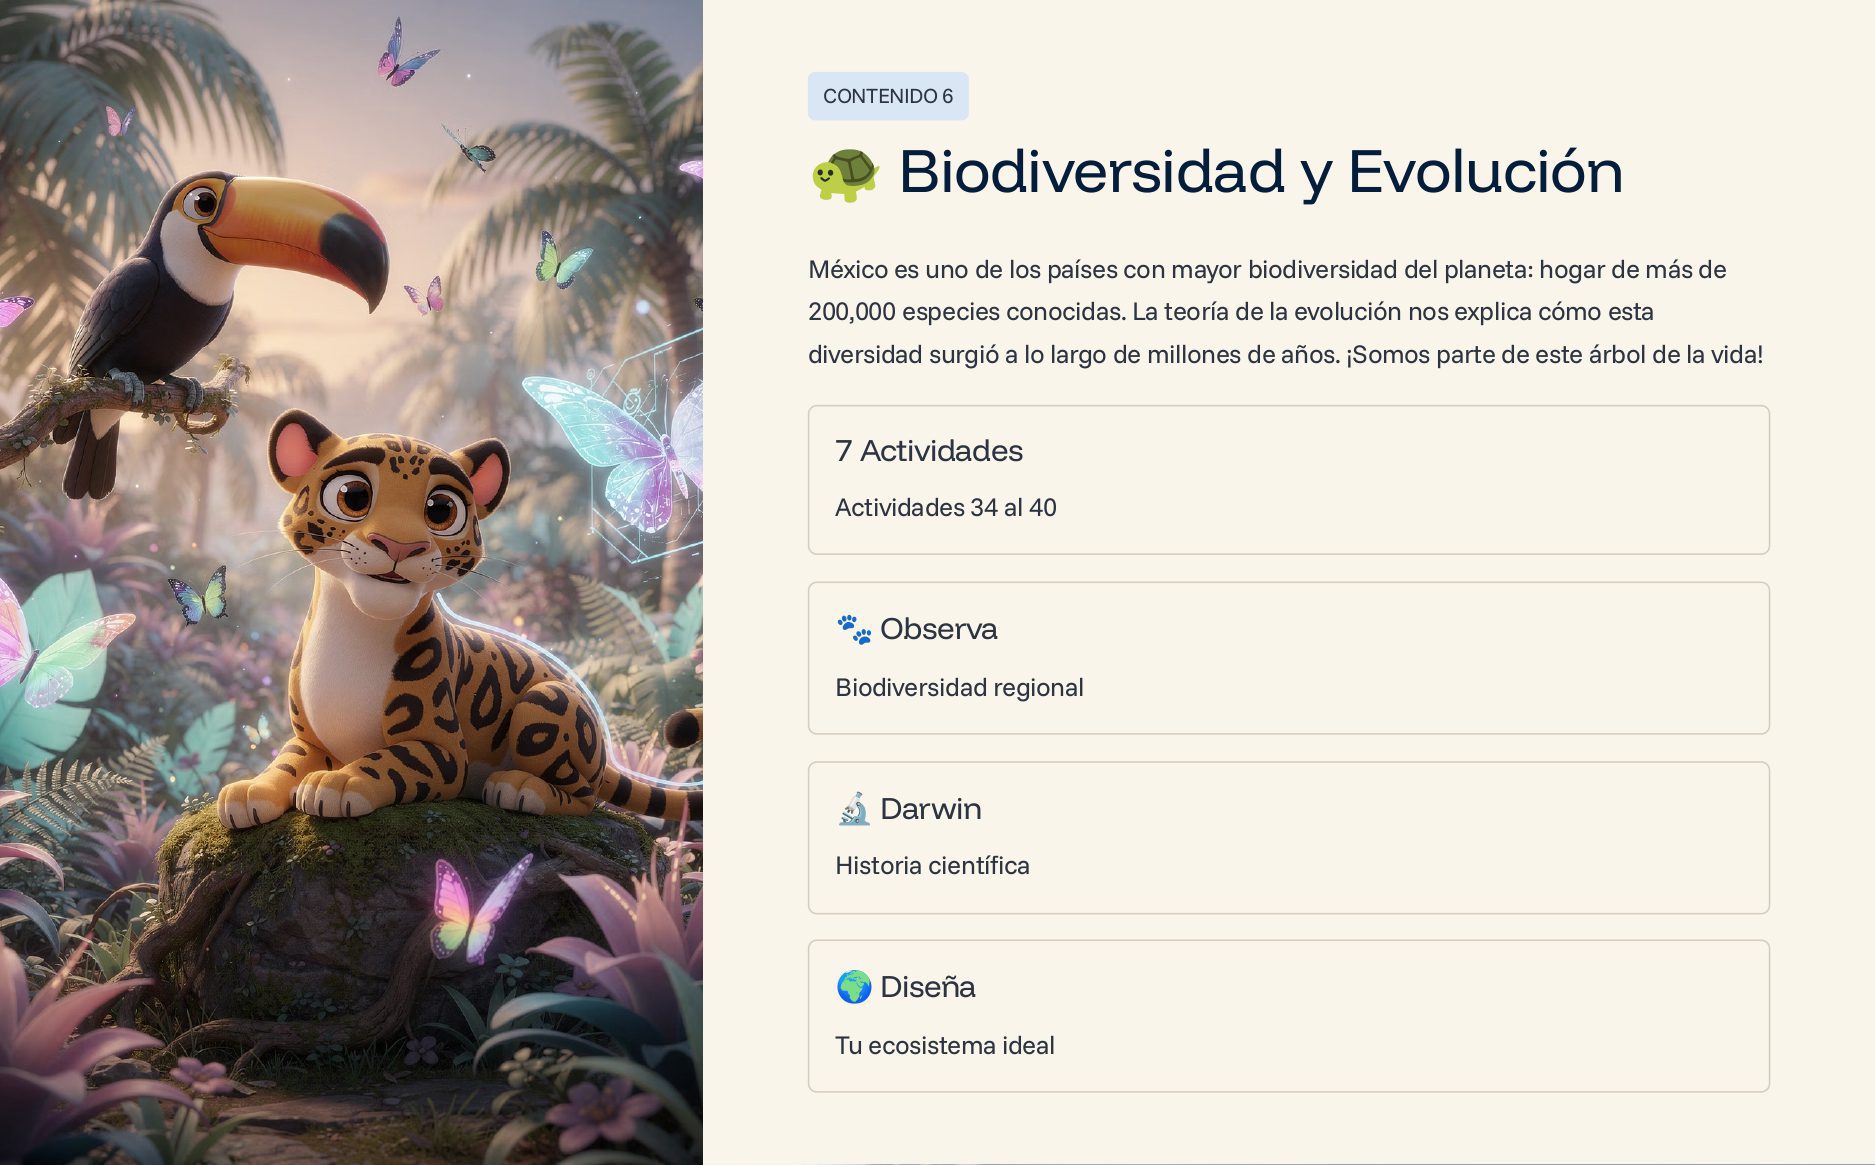Click the paw prints icon next to Observa

point(854,629)
